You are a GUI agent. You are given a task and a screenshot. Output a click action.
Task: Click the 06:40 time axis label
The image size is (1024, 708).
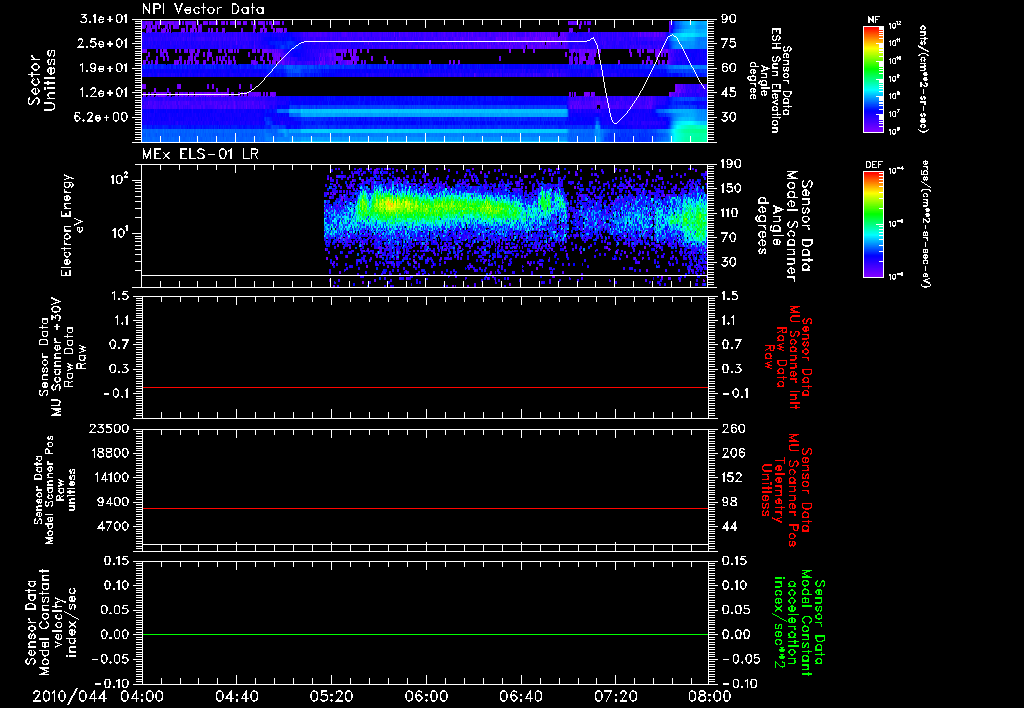[520, 696]
